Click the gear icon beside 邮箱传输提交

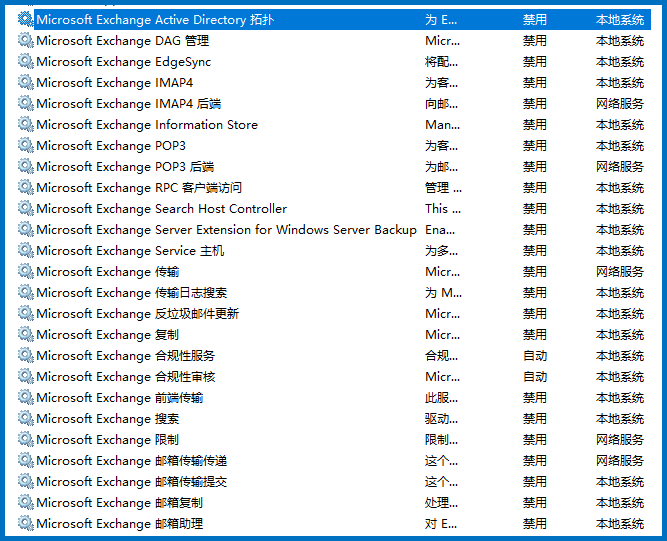26,481
